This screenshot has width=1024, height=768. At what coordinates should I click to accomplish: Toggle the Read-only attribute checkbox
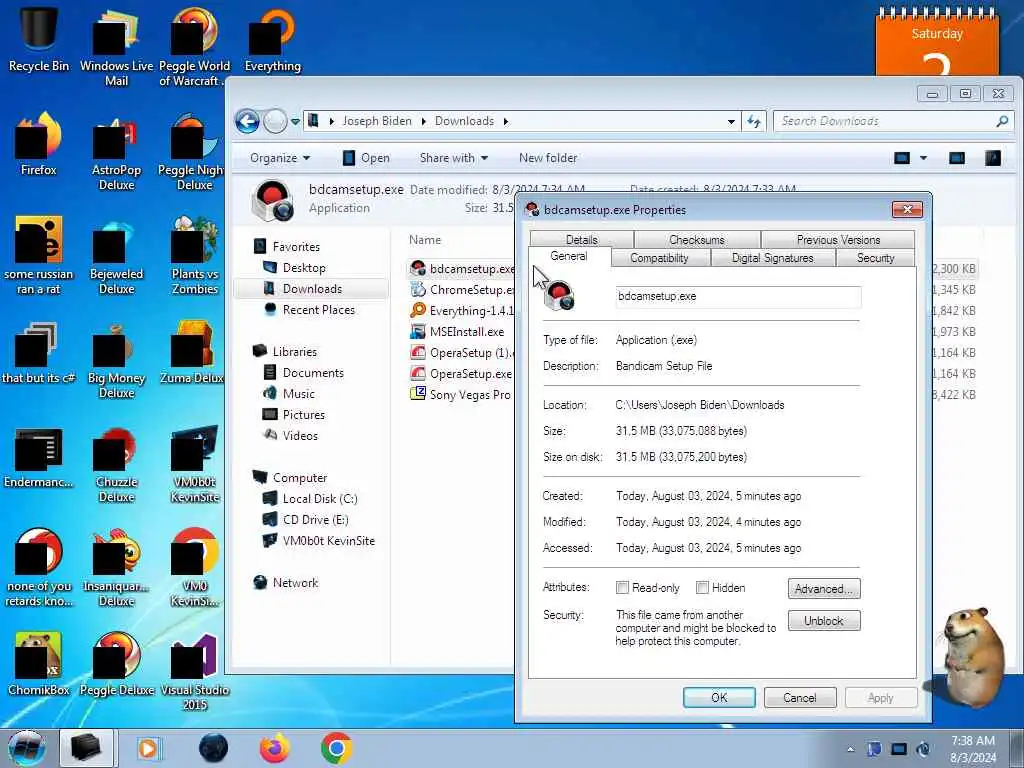tap(622, 588)
